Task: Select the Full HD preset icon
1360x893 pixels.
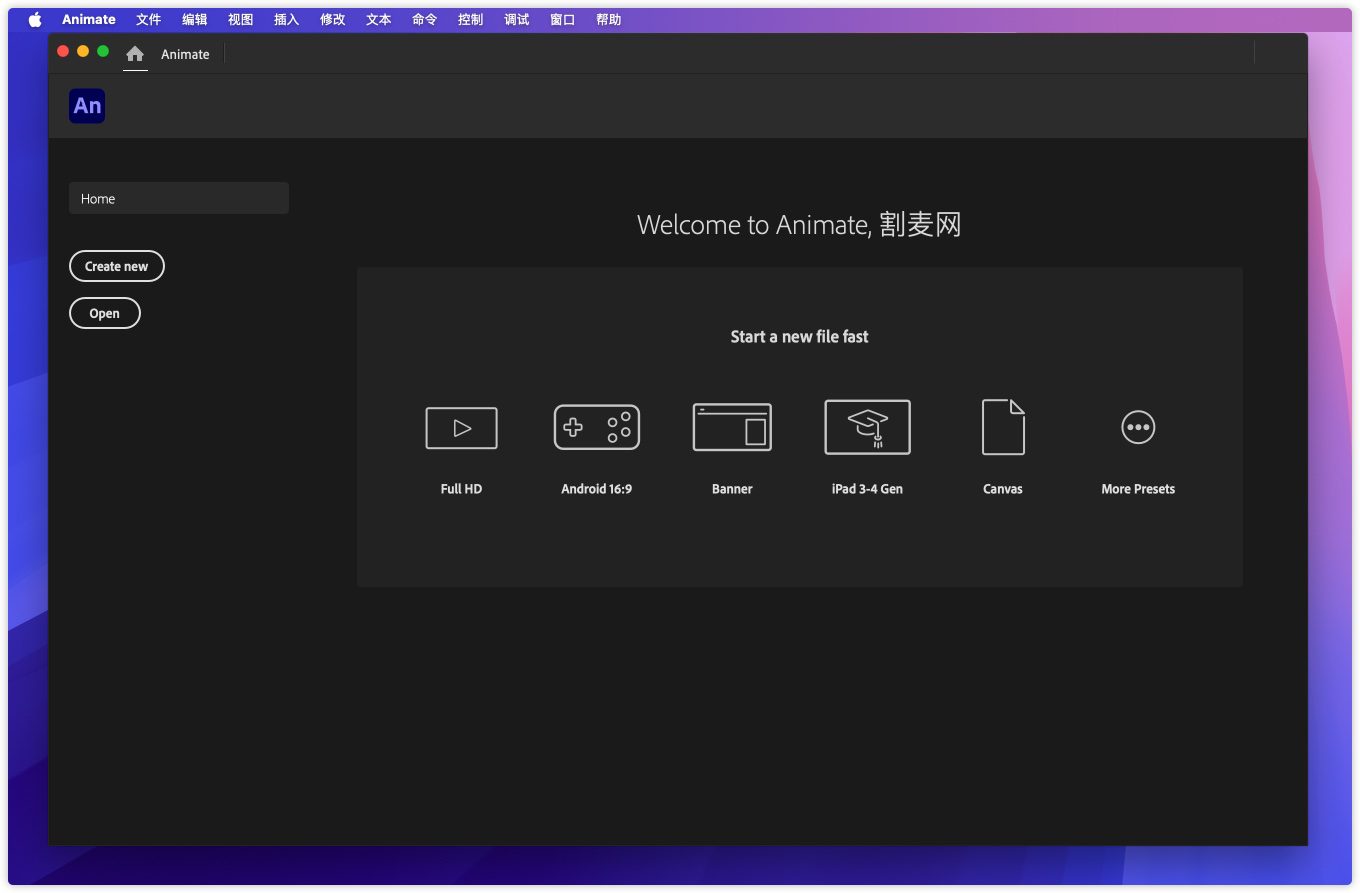Action: [461, 428]
